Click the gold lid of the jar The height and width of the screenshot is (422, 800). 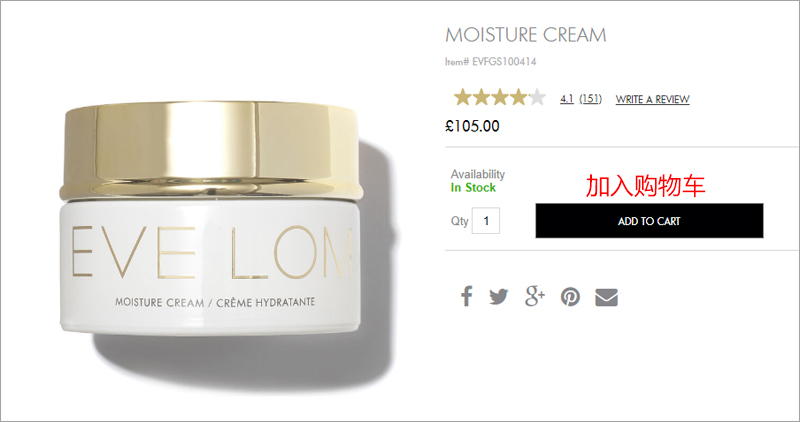(211, 149)
